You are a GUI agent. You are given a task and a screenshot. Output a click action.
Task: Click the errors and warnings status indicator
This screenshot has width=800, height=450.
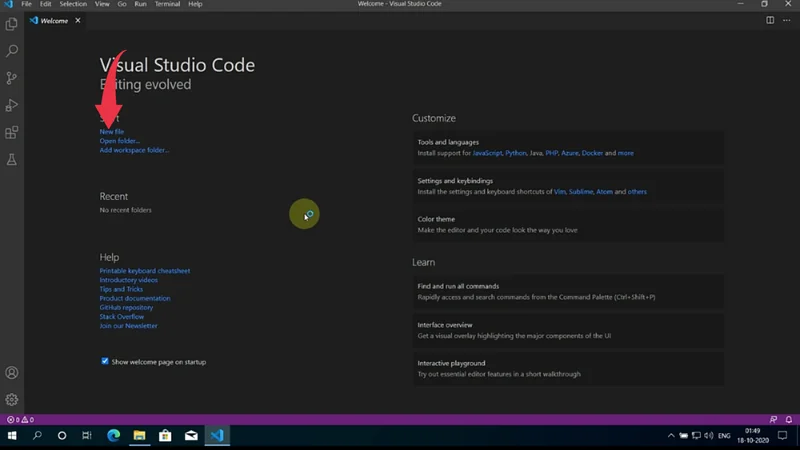(20, 420)
